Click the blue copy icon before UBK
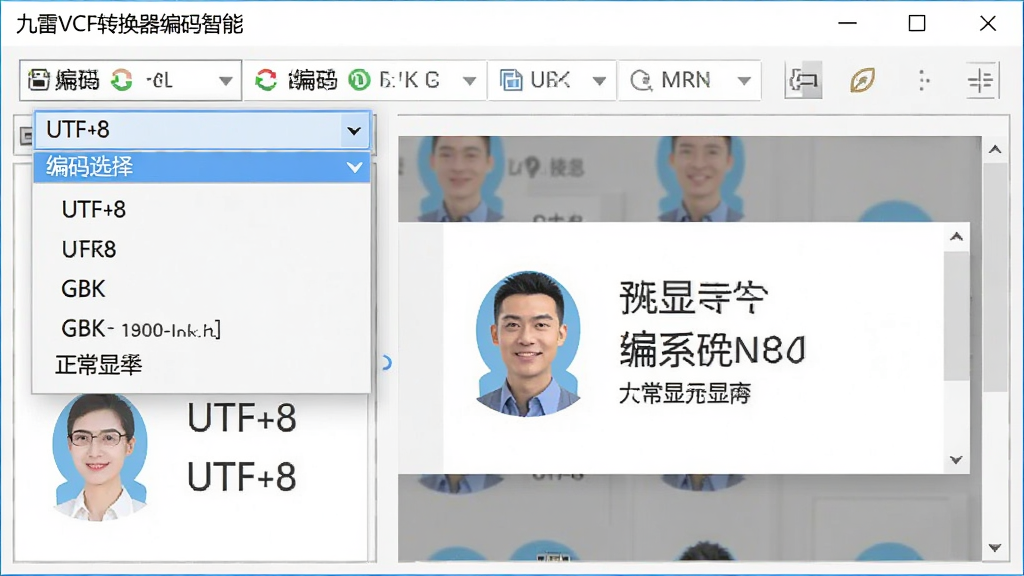Image resolution: width=1024 pixels, height=576 pixels. (x=511, y=80)
